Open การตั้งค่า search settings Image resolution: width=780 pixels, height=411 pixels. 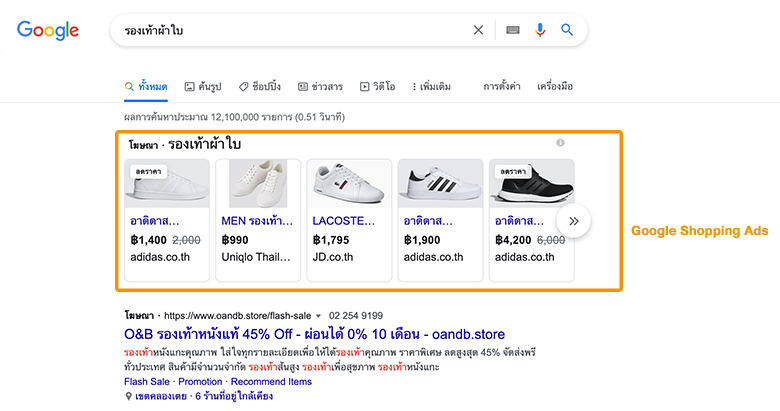(x=501, y=87)
